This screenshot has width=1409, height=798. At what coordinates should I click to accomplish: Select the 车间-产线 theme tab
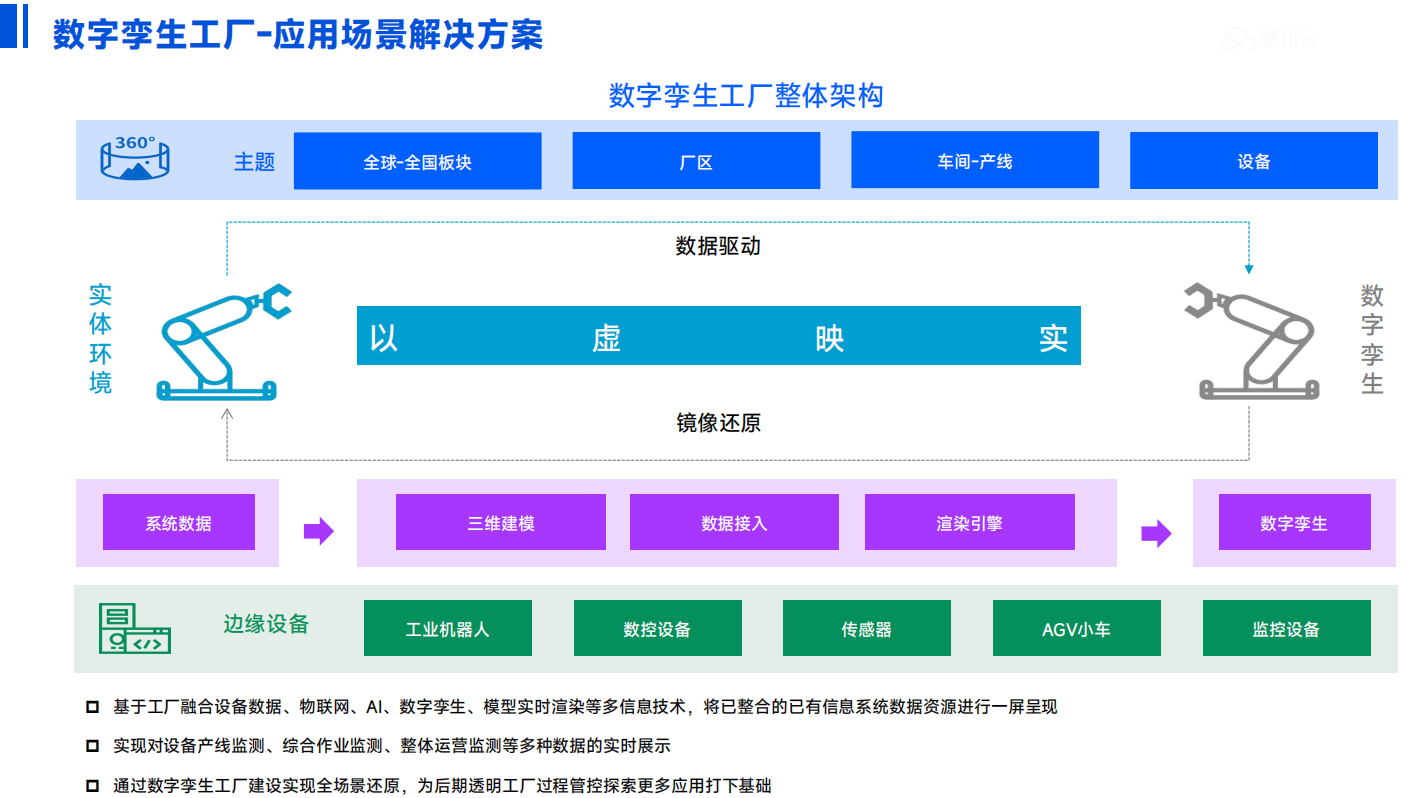975,159
